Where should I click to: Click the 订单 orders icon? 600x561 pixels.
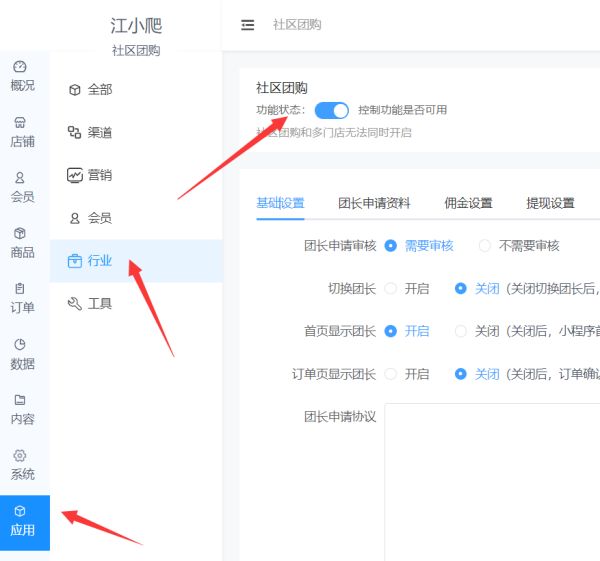[20, 288]
